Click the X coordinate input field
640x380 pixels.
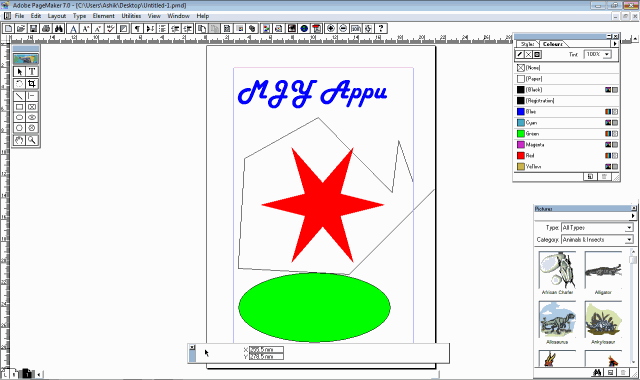266,350
